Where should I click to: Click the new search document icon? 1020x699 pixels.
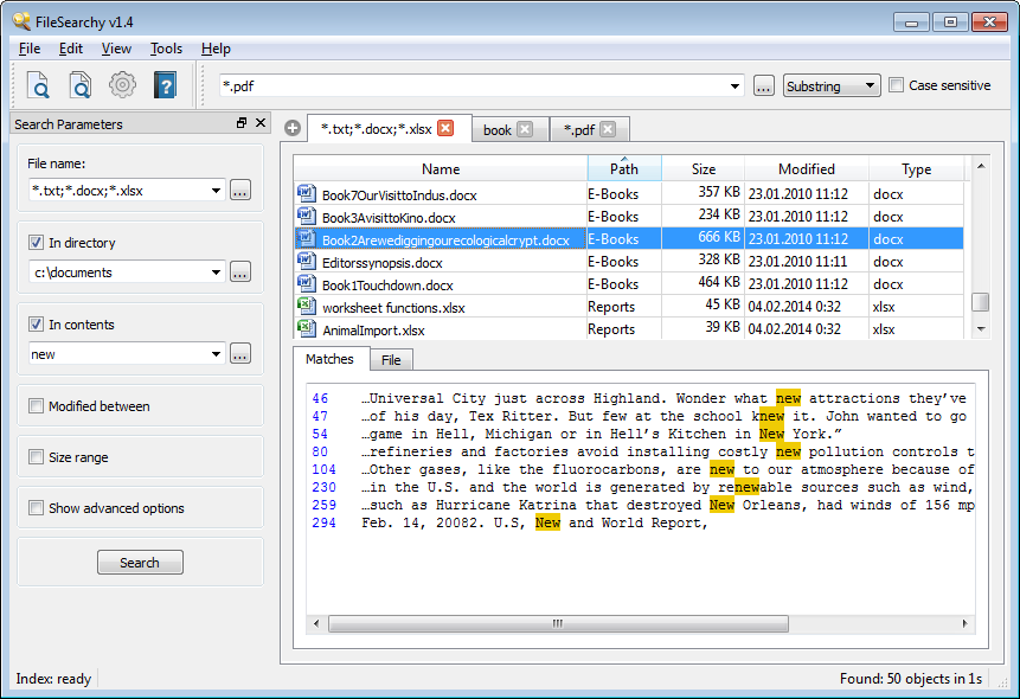(38, 85)
